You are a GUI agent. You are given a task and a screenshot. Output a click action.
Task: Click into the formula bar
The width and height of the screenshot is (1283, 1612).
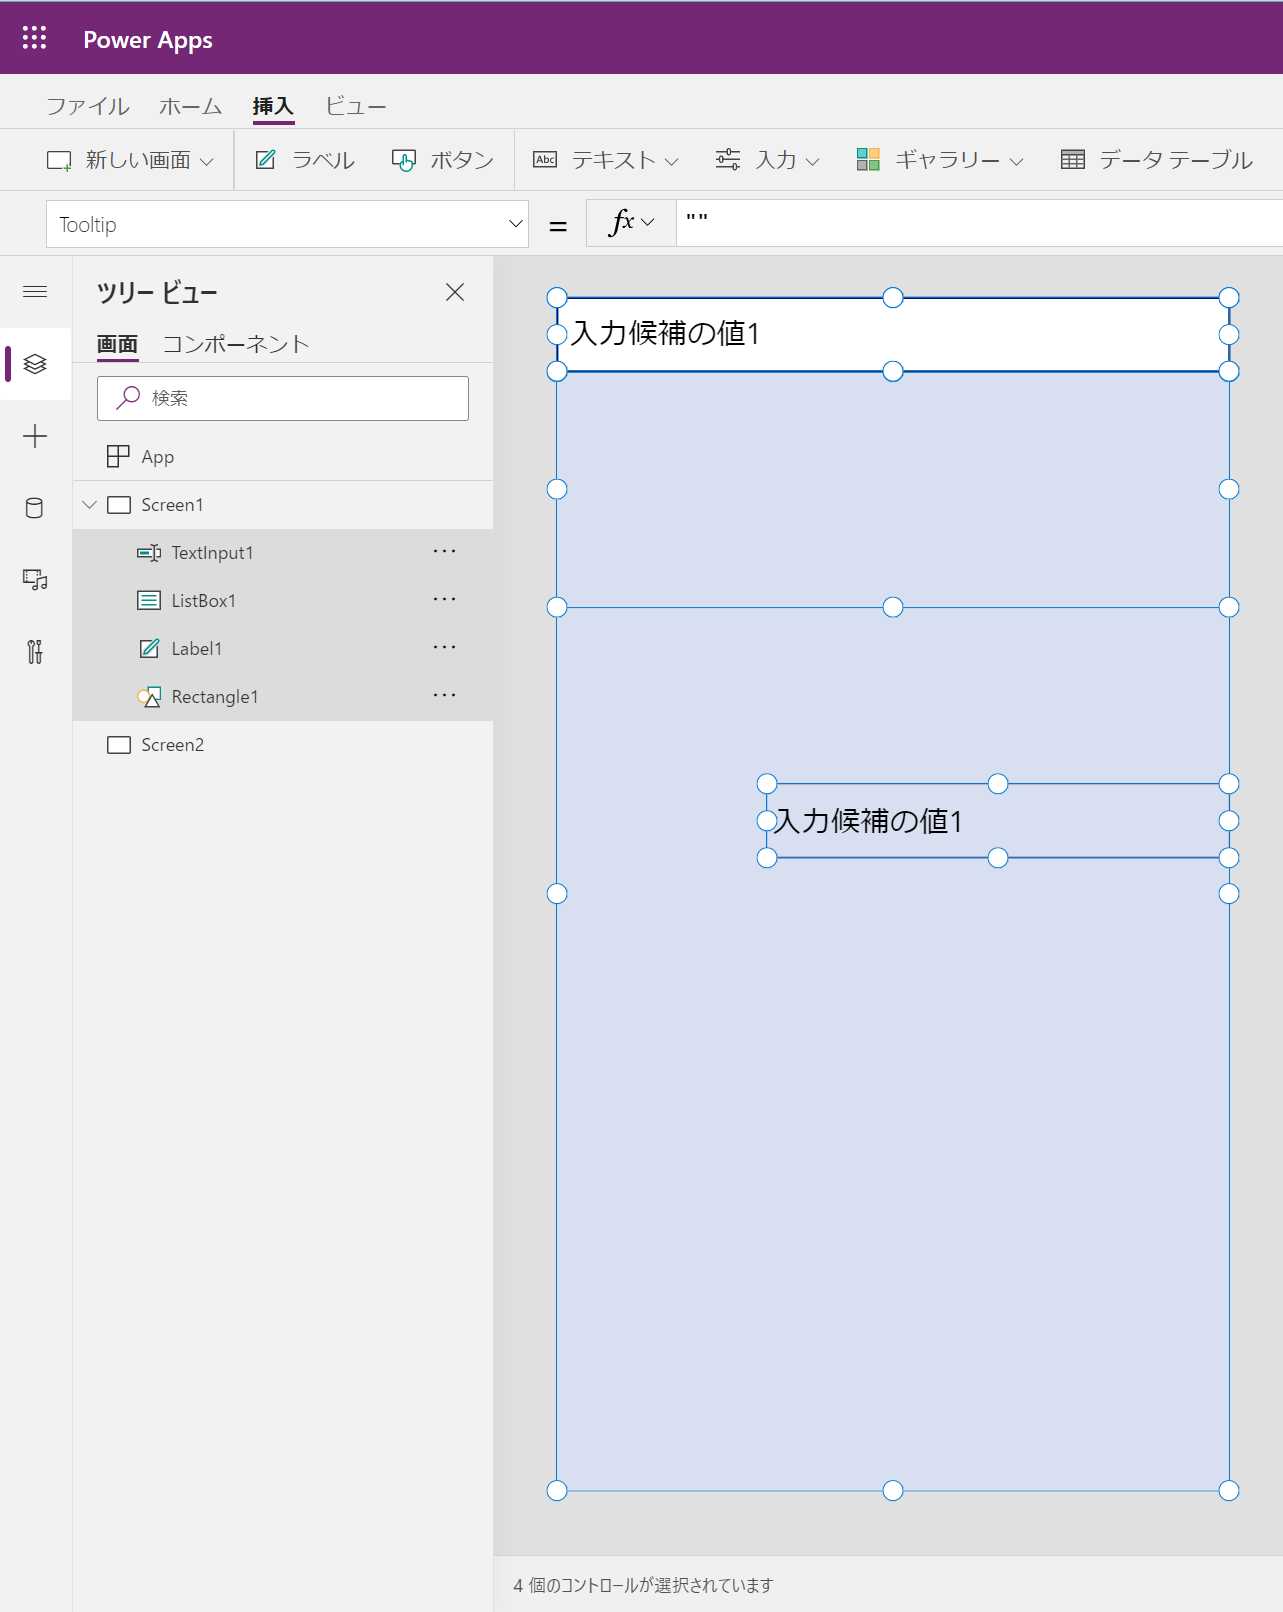click(x=979, y=222)
